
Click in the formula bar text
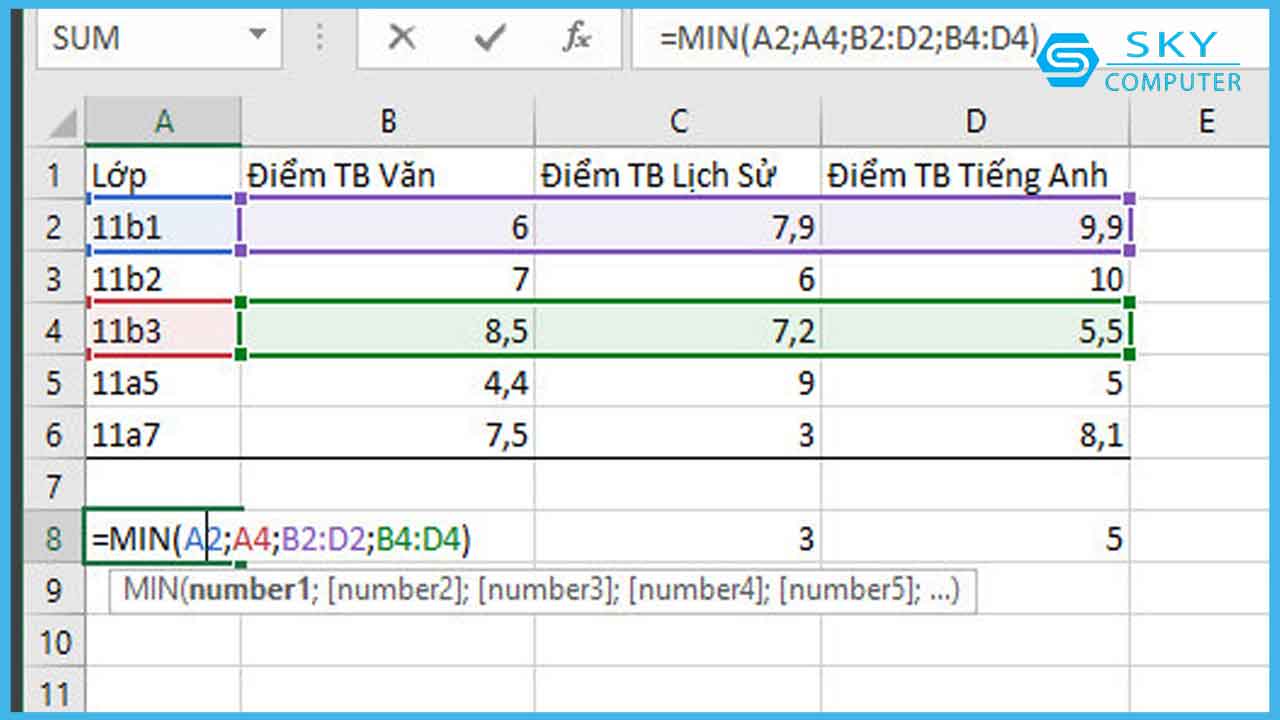pos(850,38)
